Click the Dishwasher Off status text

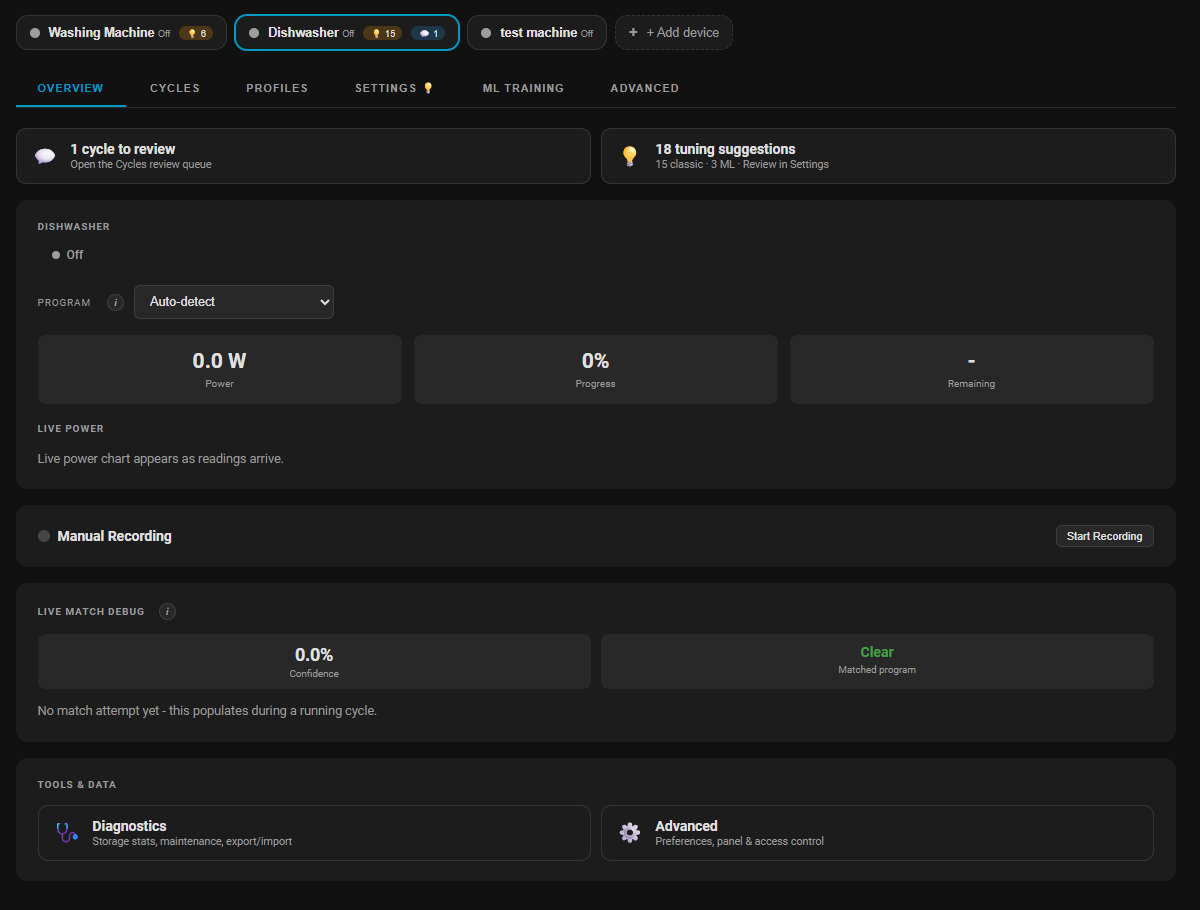pos(75,255)
